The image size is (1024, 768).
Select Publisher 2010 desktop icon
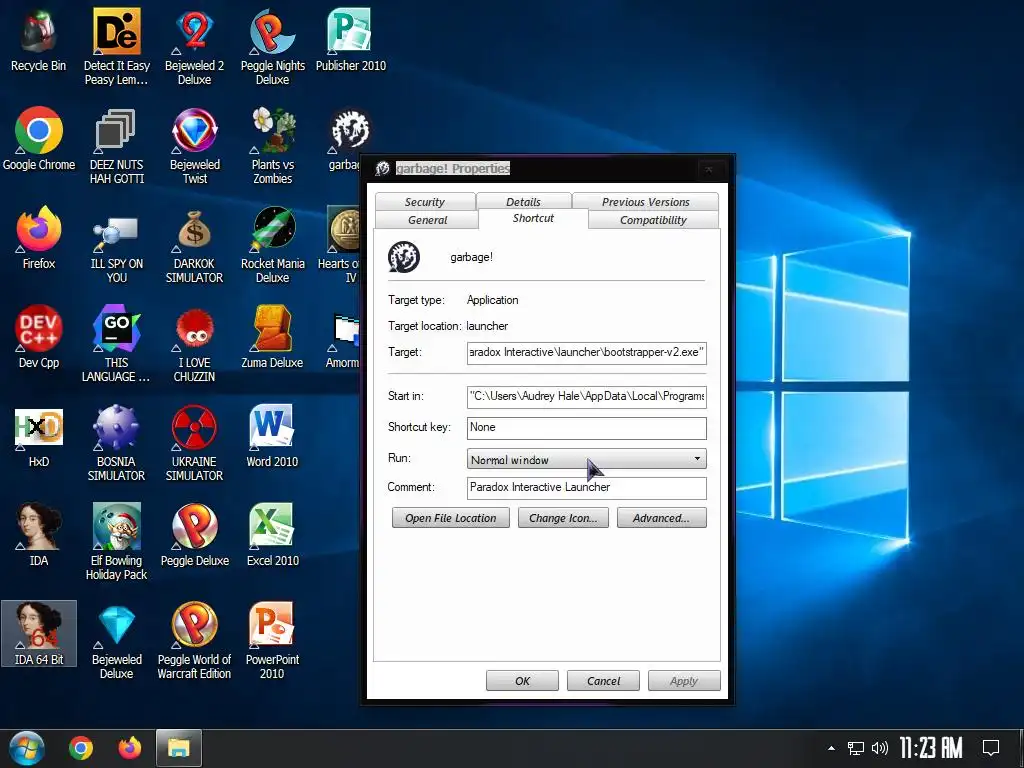tap(351, 40)
